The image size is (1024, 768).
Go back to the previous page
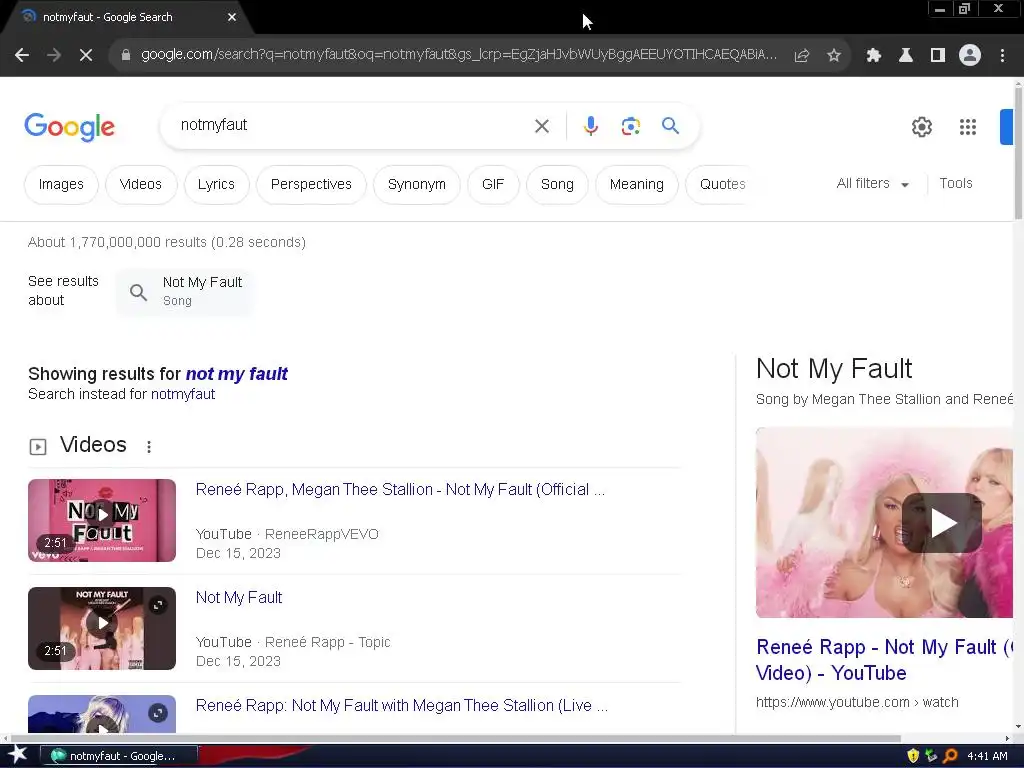point(22,55)
